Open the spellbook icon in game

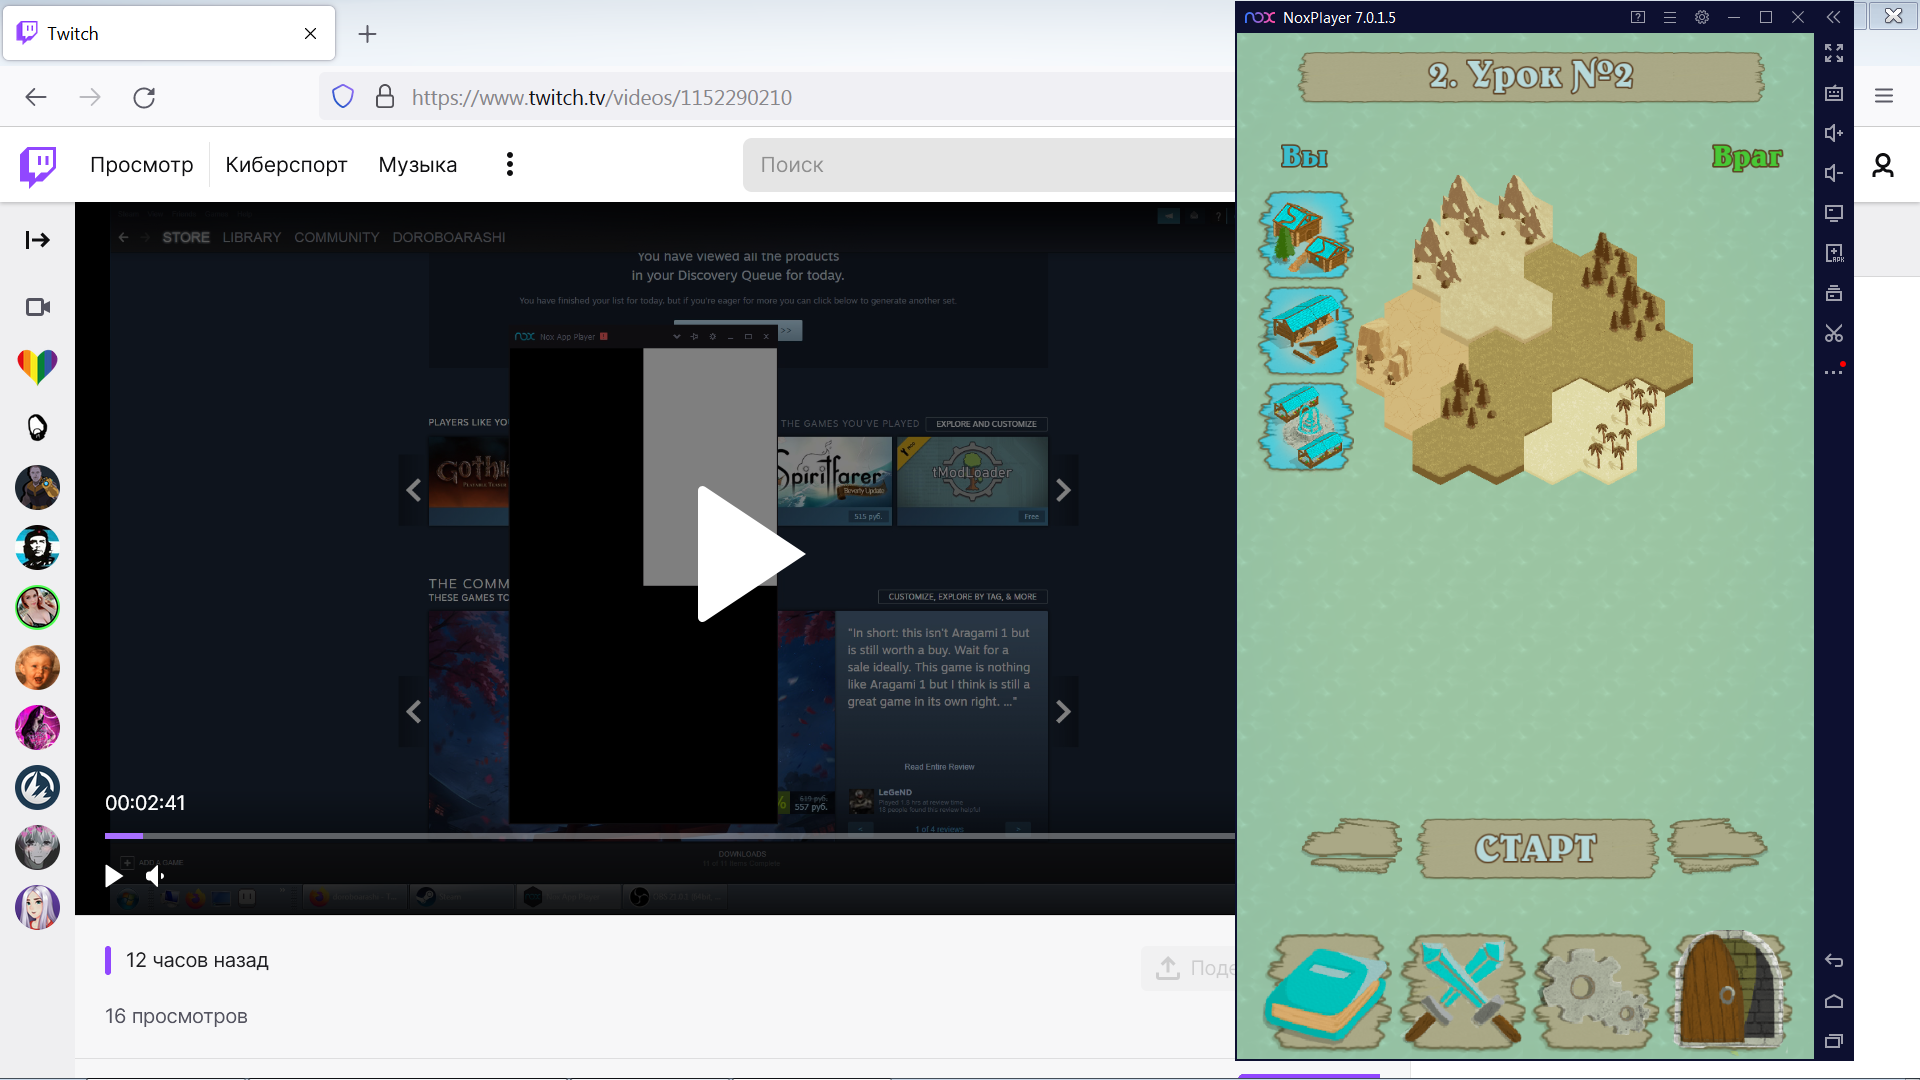coord(1326,990)
